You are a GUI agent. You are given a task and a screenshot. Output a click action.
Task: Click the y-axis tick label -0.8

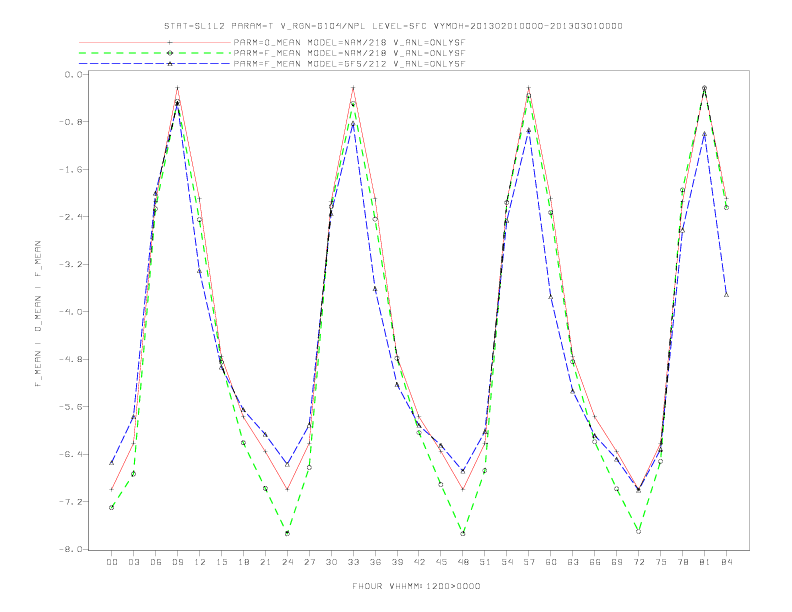point(71,122)
